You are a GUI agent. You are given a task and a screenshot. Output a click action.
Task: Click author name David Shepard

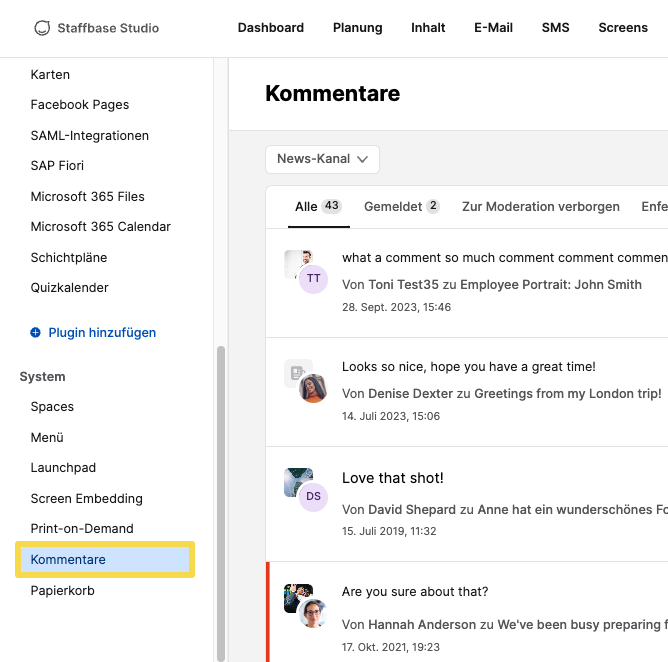coord(412,509)
